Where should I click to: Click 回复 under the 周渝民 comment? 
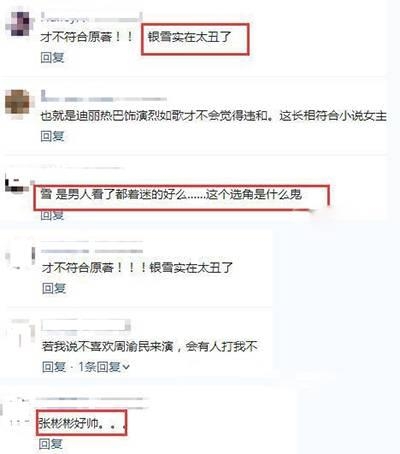(x=54, y=367)
